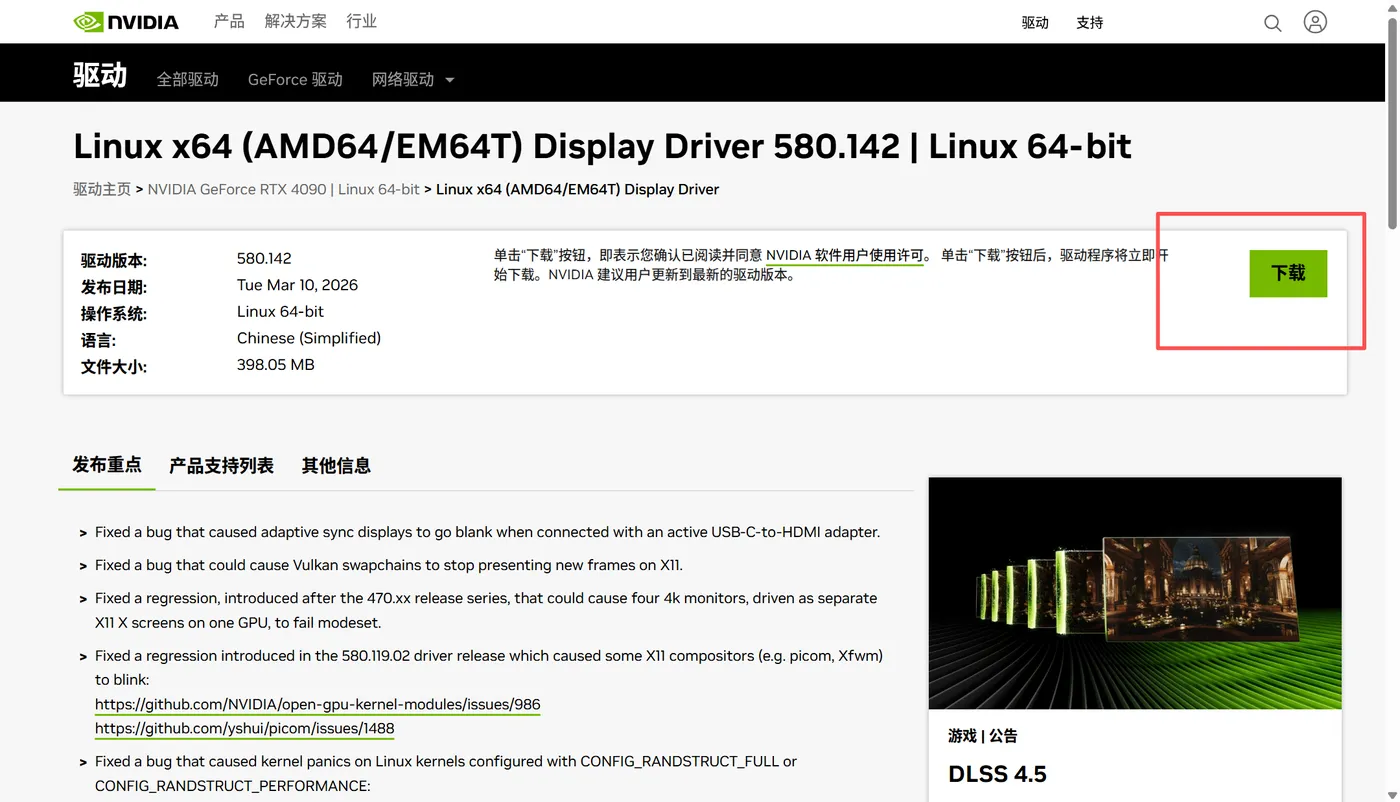Image resolution: width=1400 pixels, height=802 pixels.
Task: Click the page vertical scrollbar
Action: 1392,125
